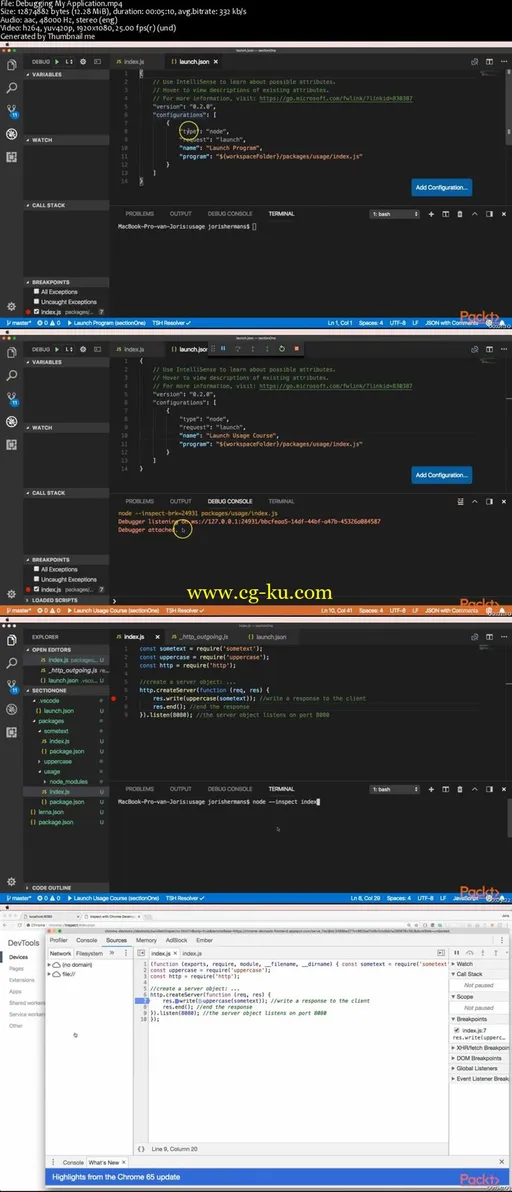512x1192 pixels.
Task: Select Extensions in the DevTools left list
Action: 20,980
